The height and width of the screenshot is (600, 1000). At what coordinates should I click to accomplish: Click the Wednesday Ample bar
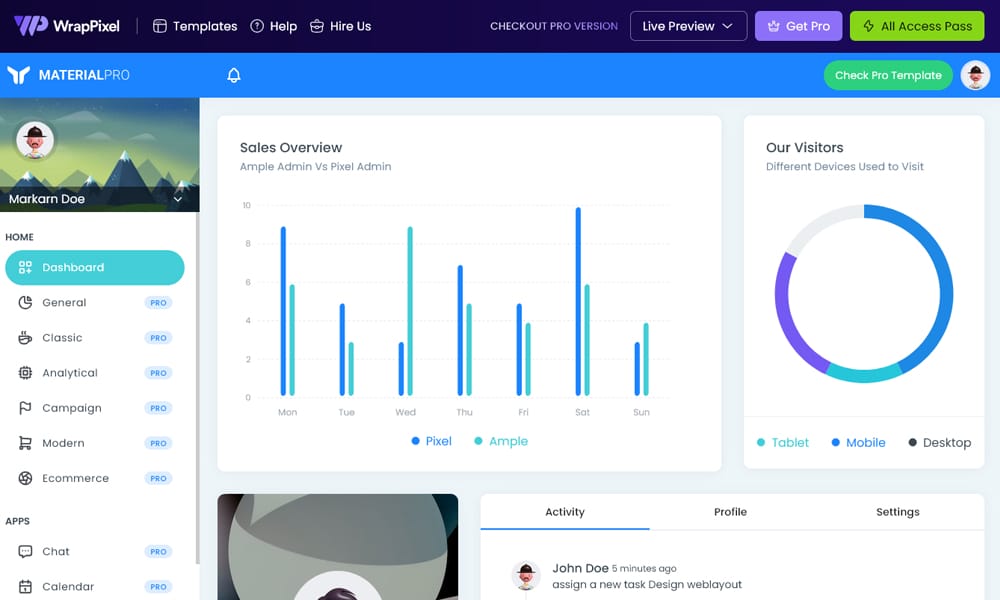coord(409,311)
